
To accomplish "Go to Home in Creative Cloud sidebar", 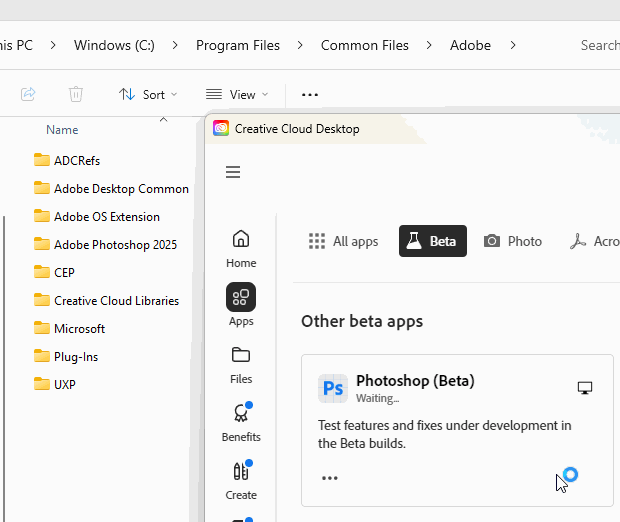I will click(x=241, y=249).
